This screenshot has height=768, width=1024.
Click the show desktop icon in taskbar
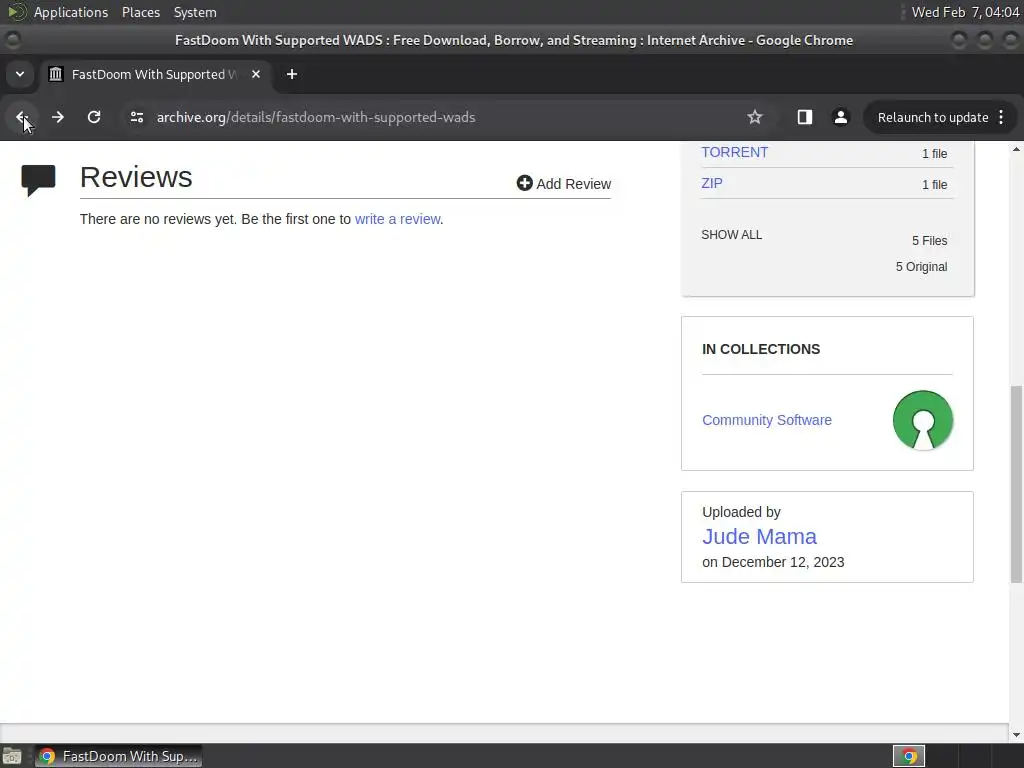point(12,756)
